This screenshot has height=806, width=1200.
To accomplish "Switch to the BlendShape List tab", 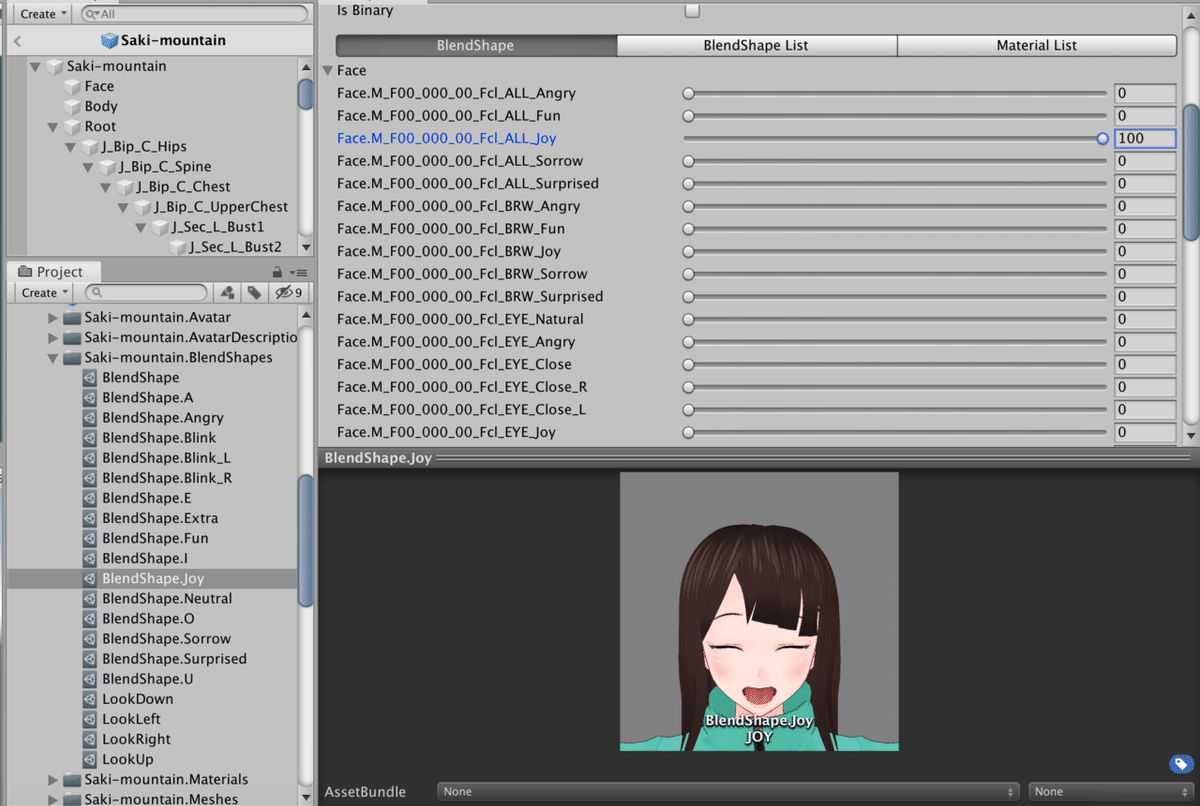I will click(756, 45).
